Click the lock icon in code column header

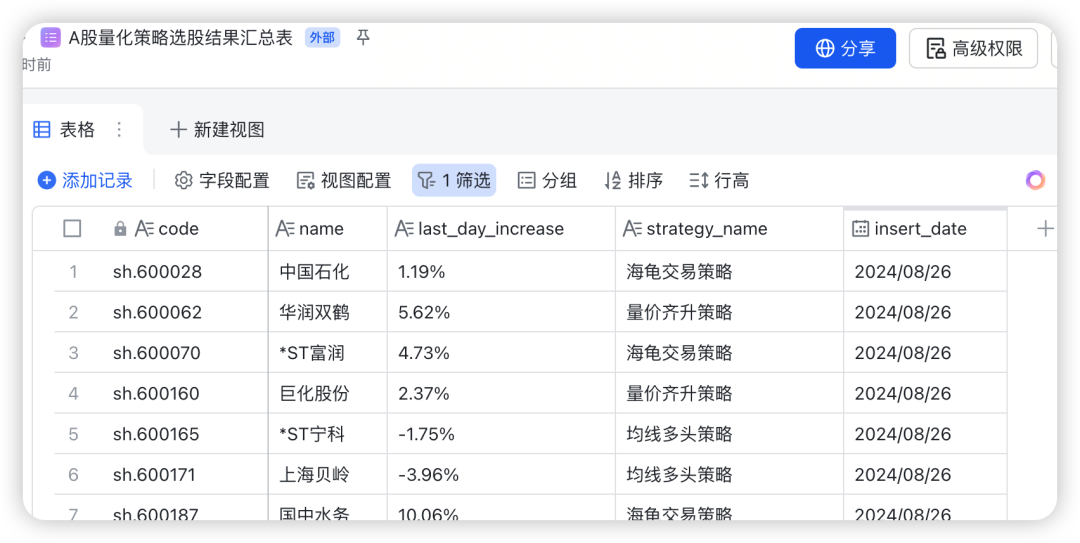pyautogui.click(x=121, y=229)
